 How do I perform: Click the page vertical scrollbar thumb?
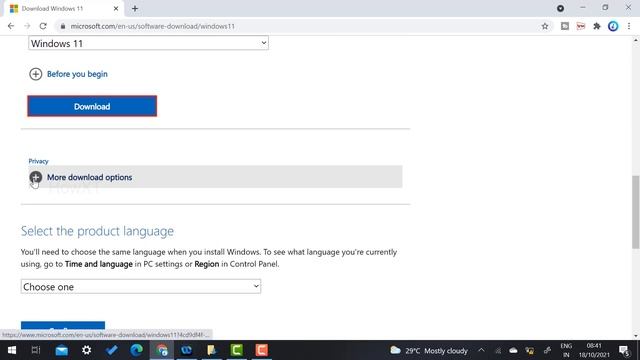636,212
